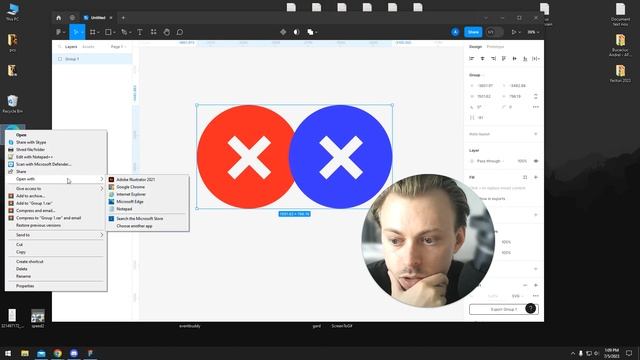Choose Open in context menu
The width and height of the screenshot is (640, 360).
point(56,135)
